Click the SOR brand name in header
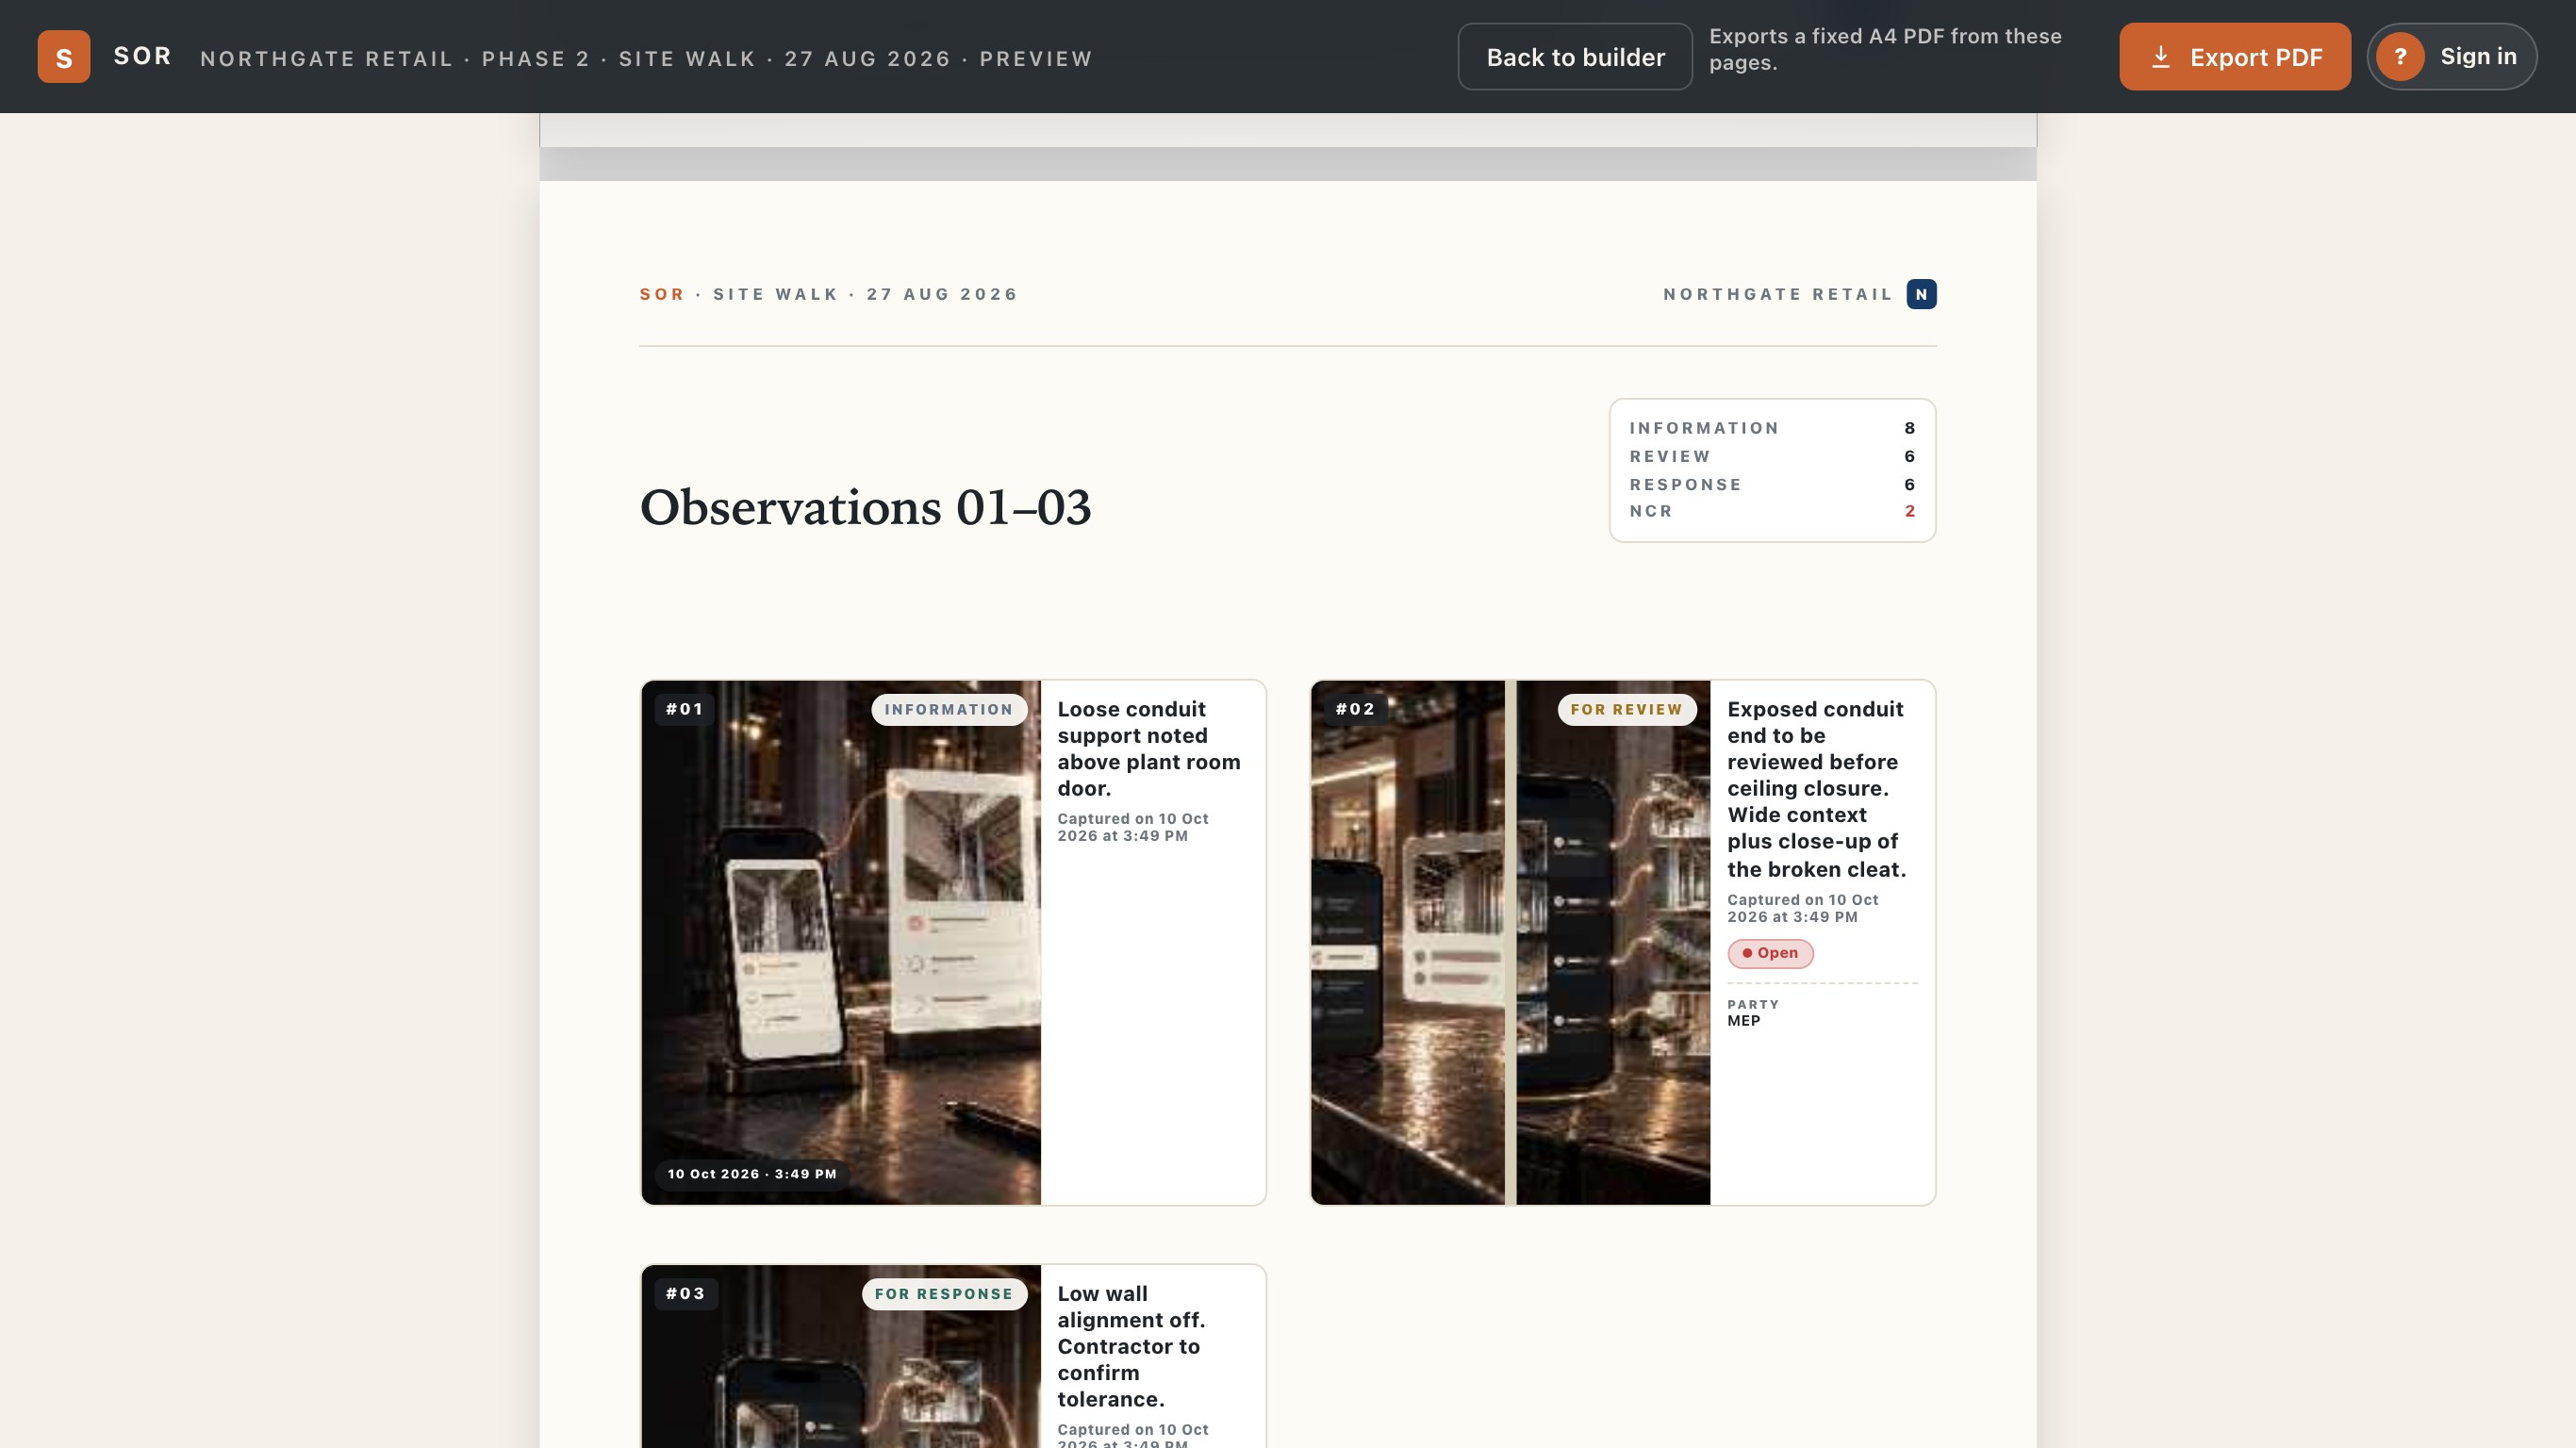This screenshot has width=2576, height=1448. pos(143,57)
